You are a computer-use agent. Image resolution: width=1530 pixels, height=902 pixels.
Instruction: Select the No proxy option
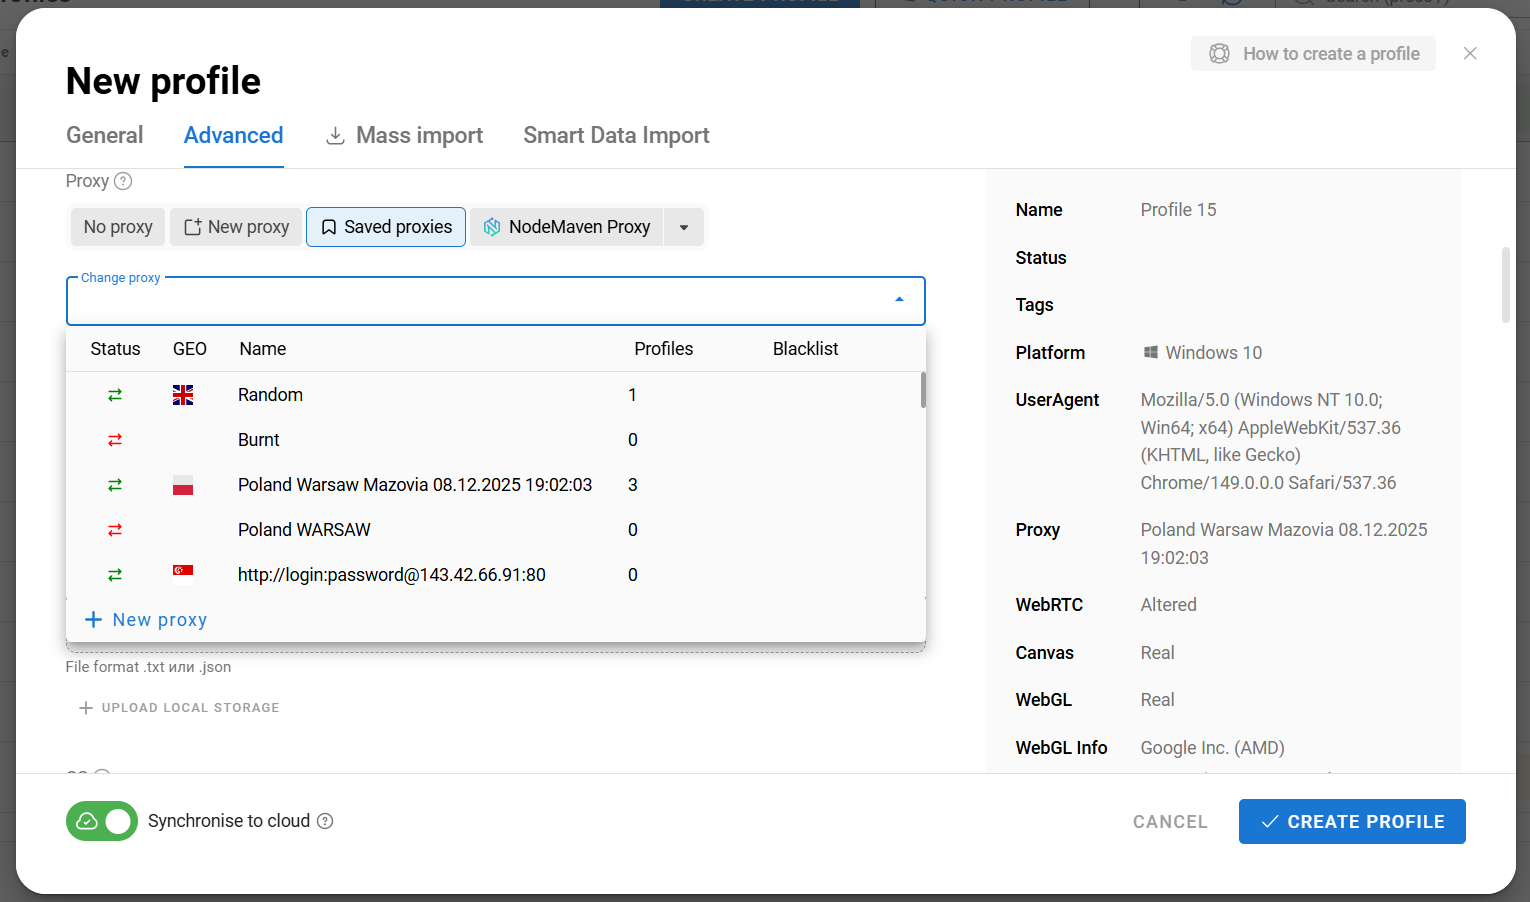[x=118, y=227]
